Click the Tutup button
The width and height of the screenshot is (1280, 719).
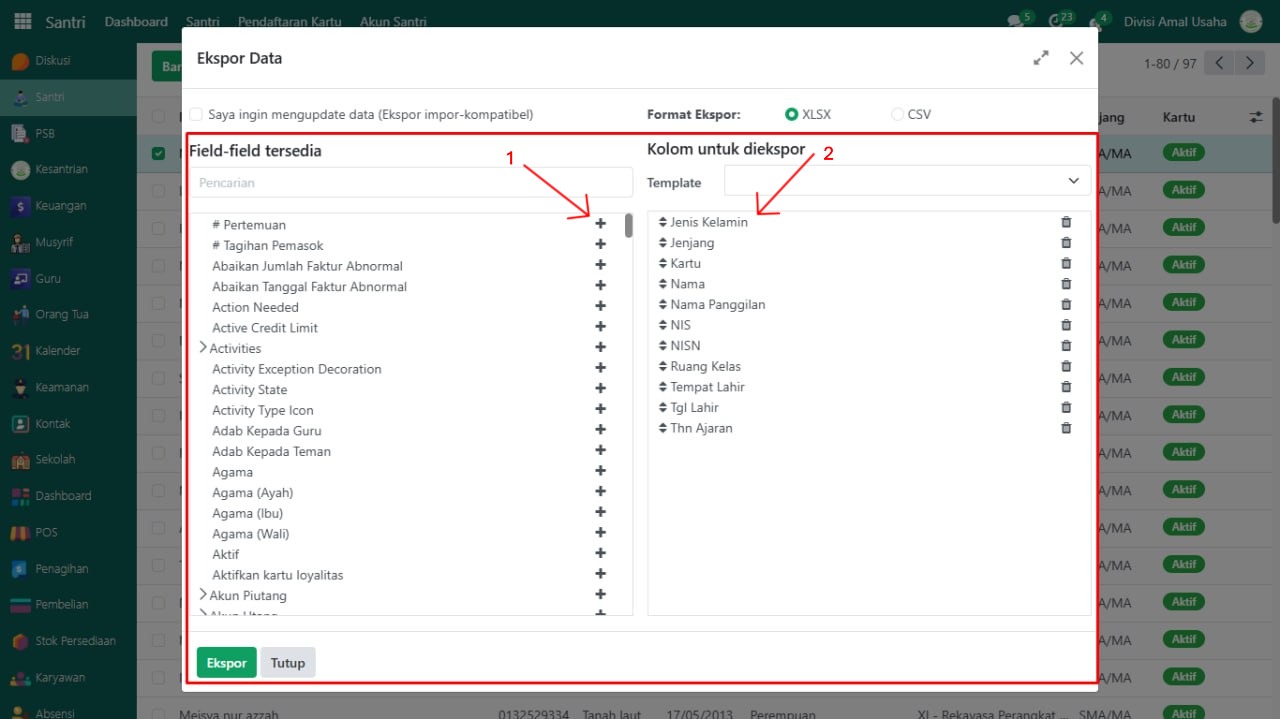click(288, 663)
